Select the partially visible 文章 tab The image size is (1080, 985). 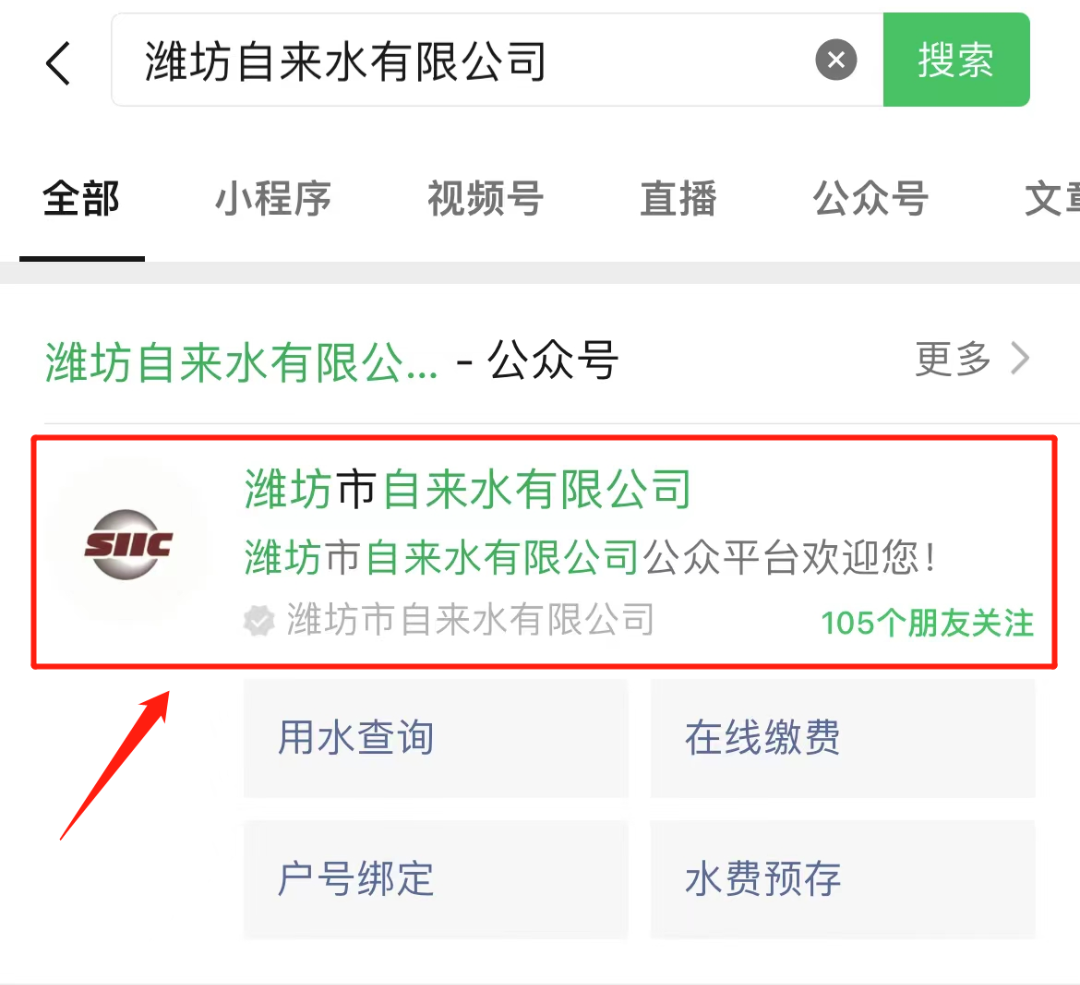tap(1052, 199)
